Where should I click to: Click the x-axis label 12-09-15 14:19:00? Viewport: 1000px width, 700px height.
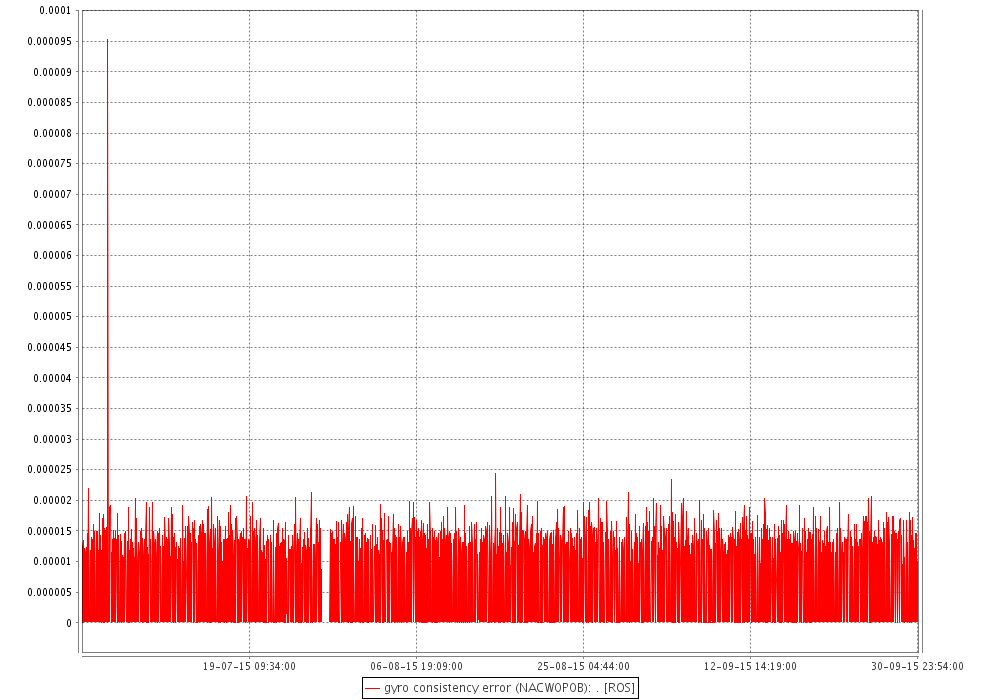pos(750,666)
